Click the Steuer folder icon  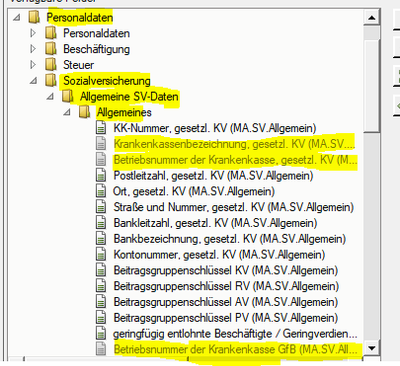[x=51, y=64]
